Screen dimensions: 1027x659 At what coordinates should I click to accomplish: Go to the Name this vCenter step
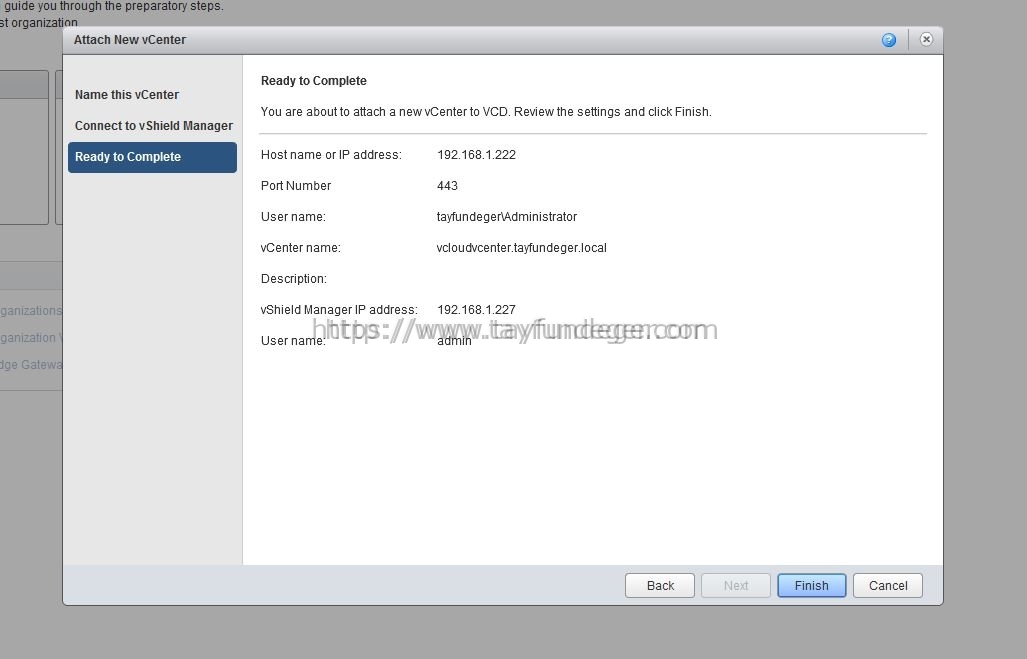coord(126,94)
